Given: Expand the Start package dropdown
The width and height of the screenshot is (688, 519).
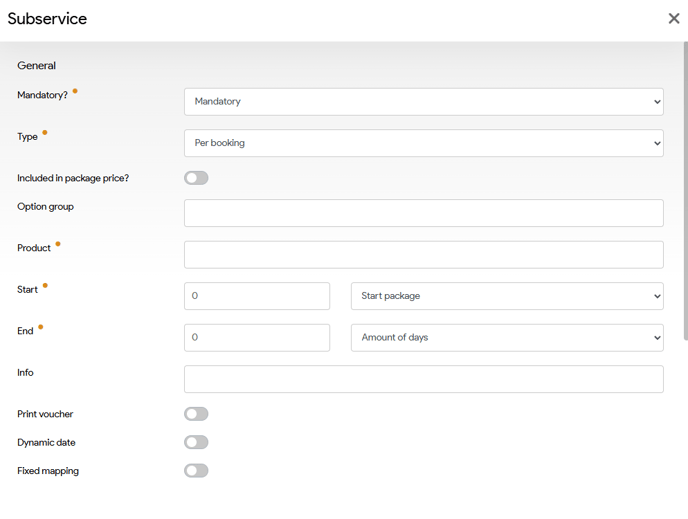Looking at the screenshot, I should click(506, 296).
